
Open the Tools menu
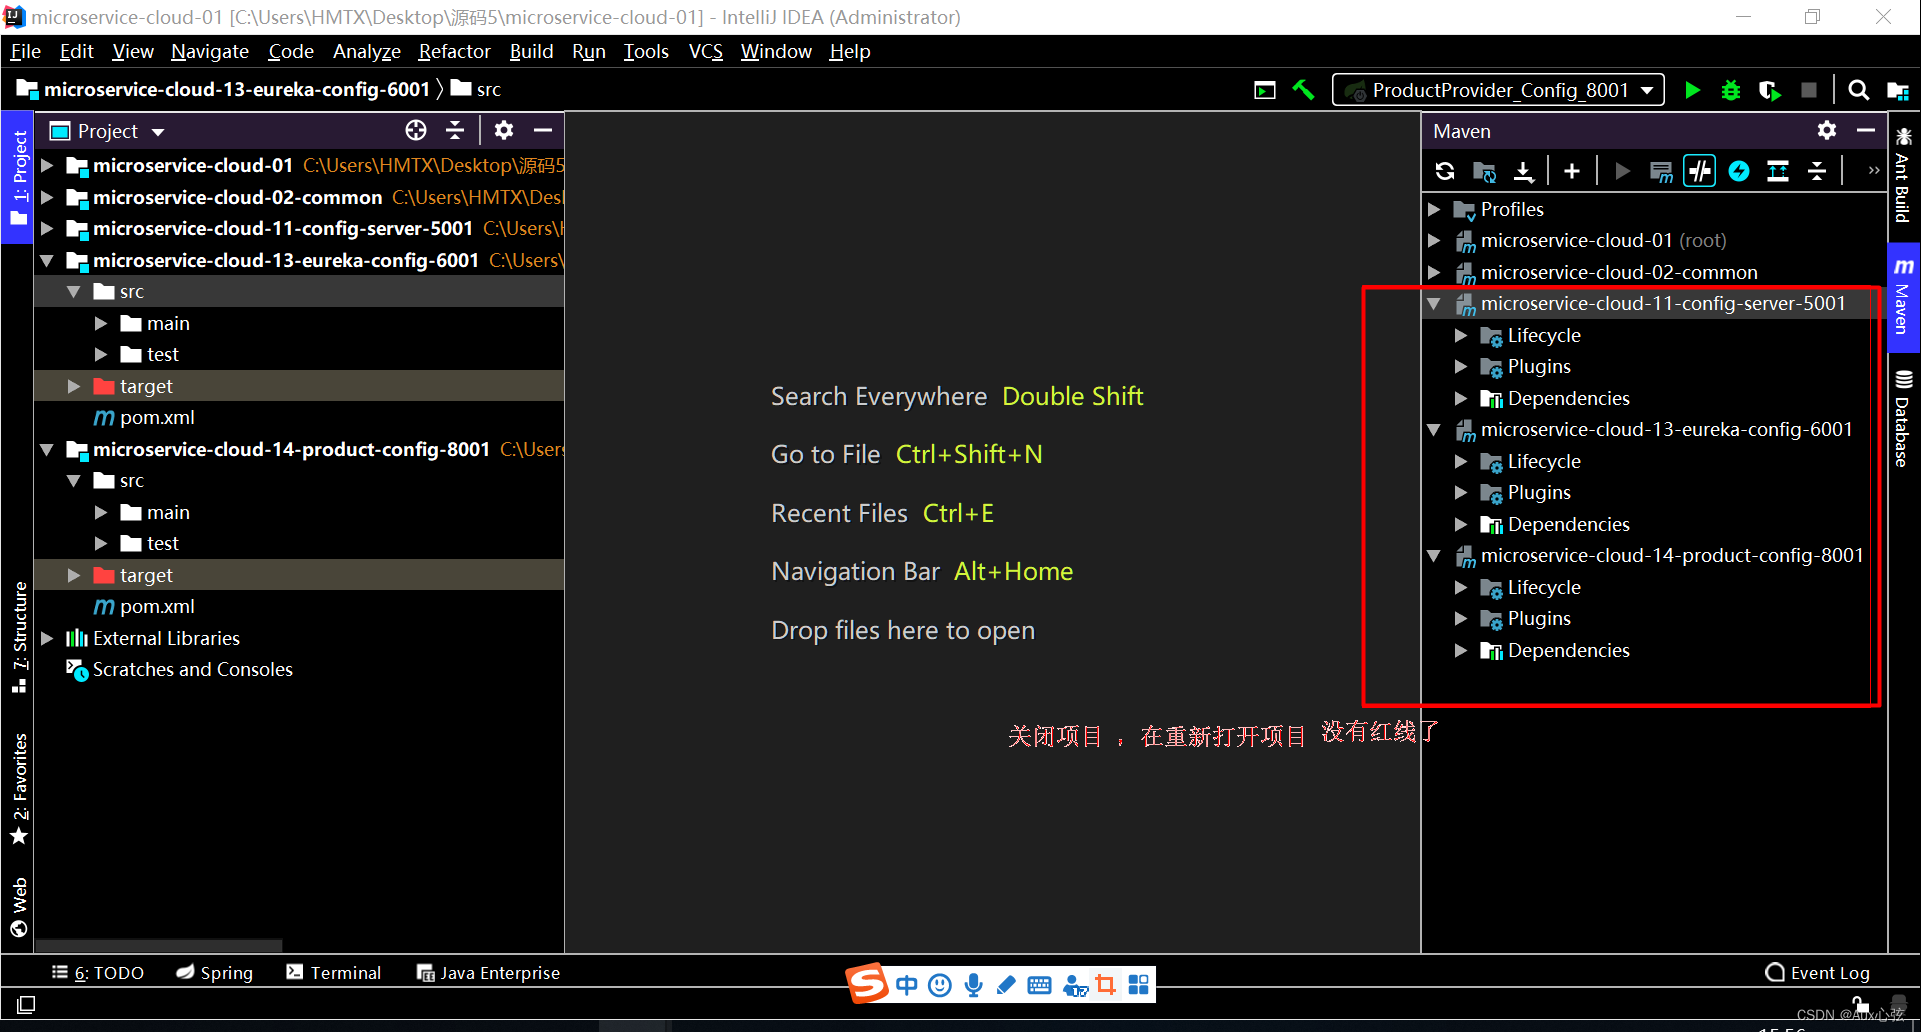click(x=646, y=51)
